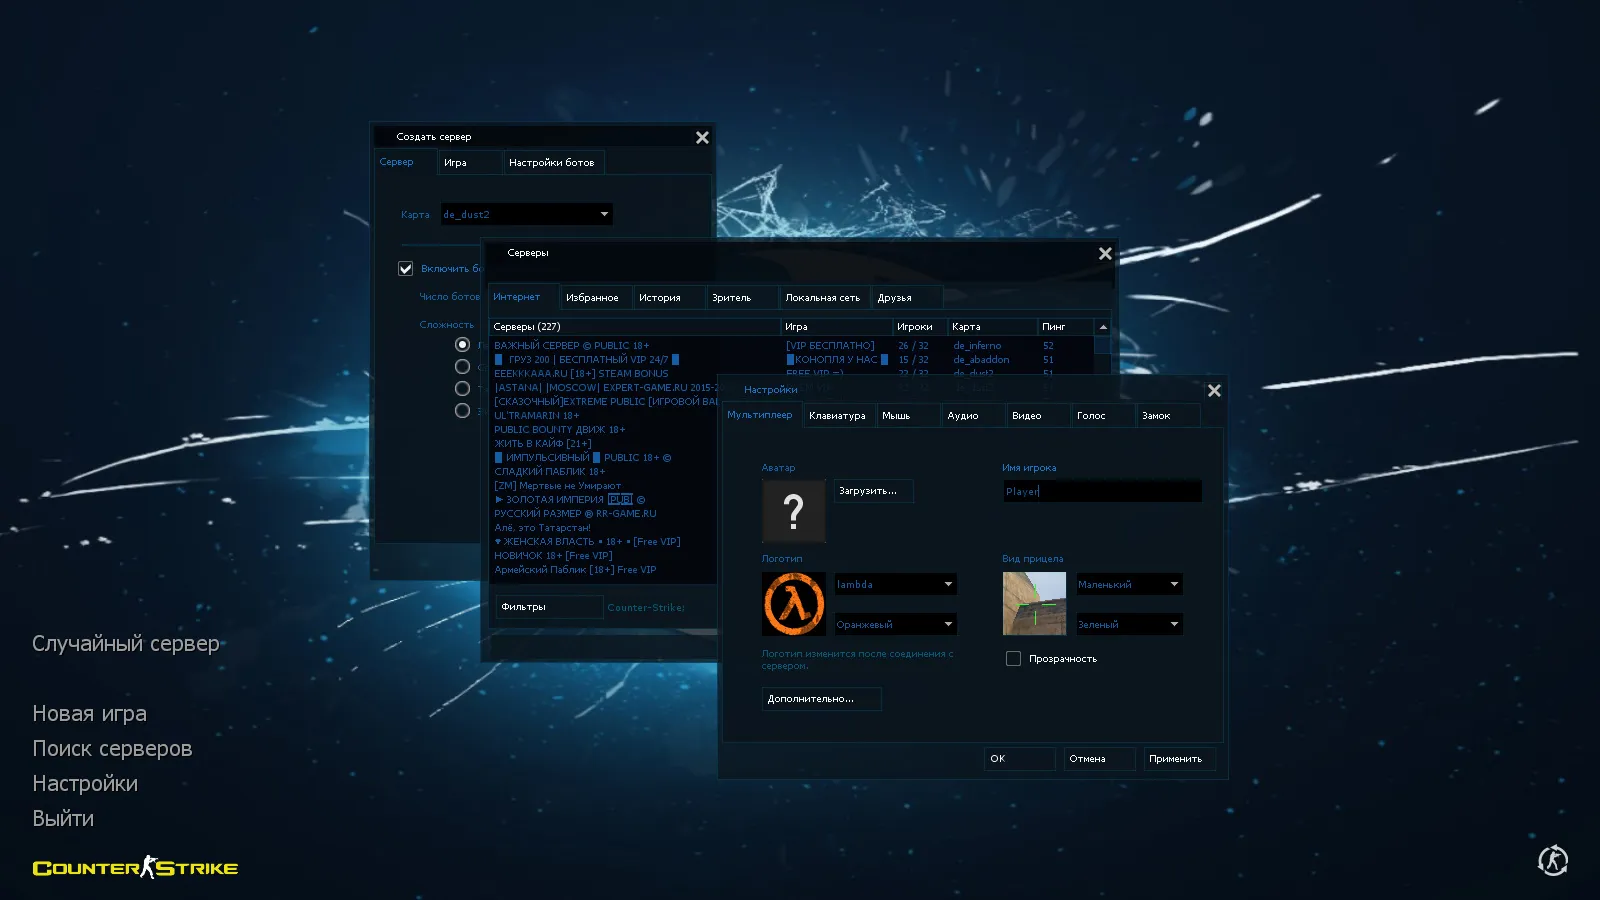Click the Player name input field
Viewport: 1600px width, 900px height.
tap(1100, 491)
